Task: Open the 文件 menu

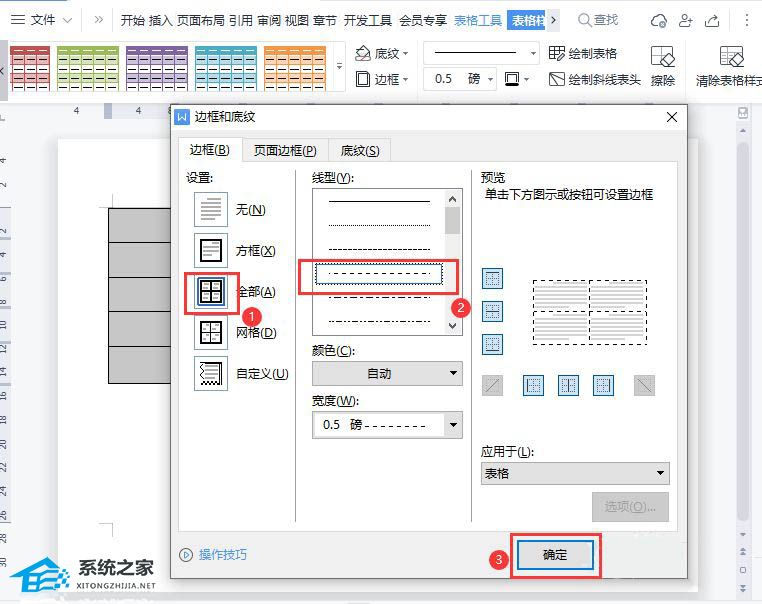Action: point(41,20)
